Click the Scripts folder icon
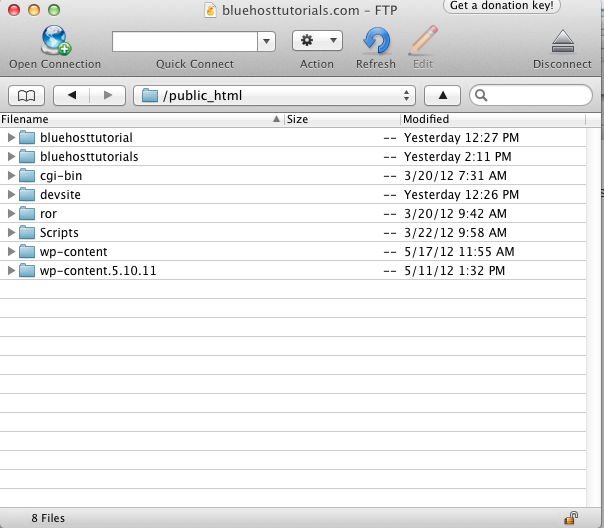The height and width of the screenshot is (528, 604). coord(27,233)
